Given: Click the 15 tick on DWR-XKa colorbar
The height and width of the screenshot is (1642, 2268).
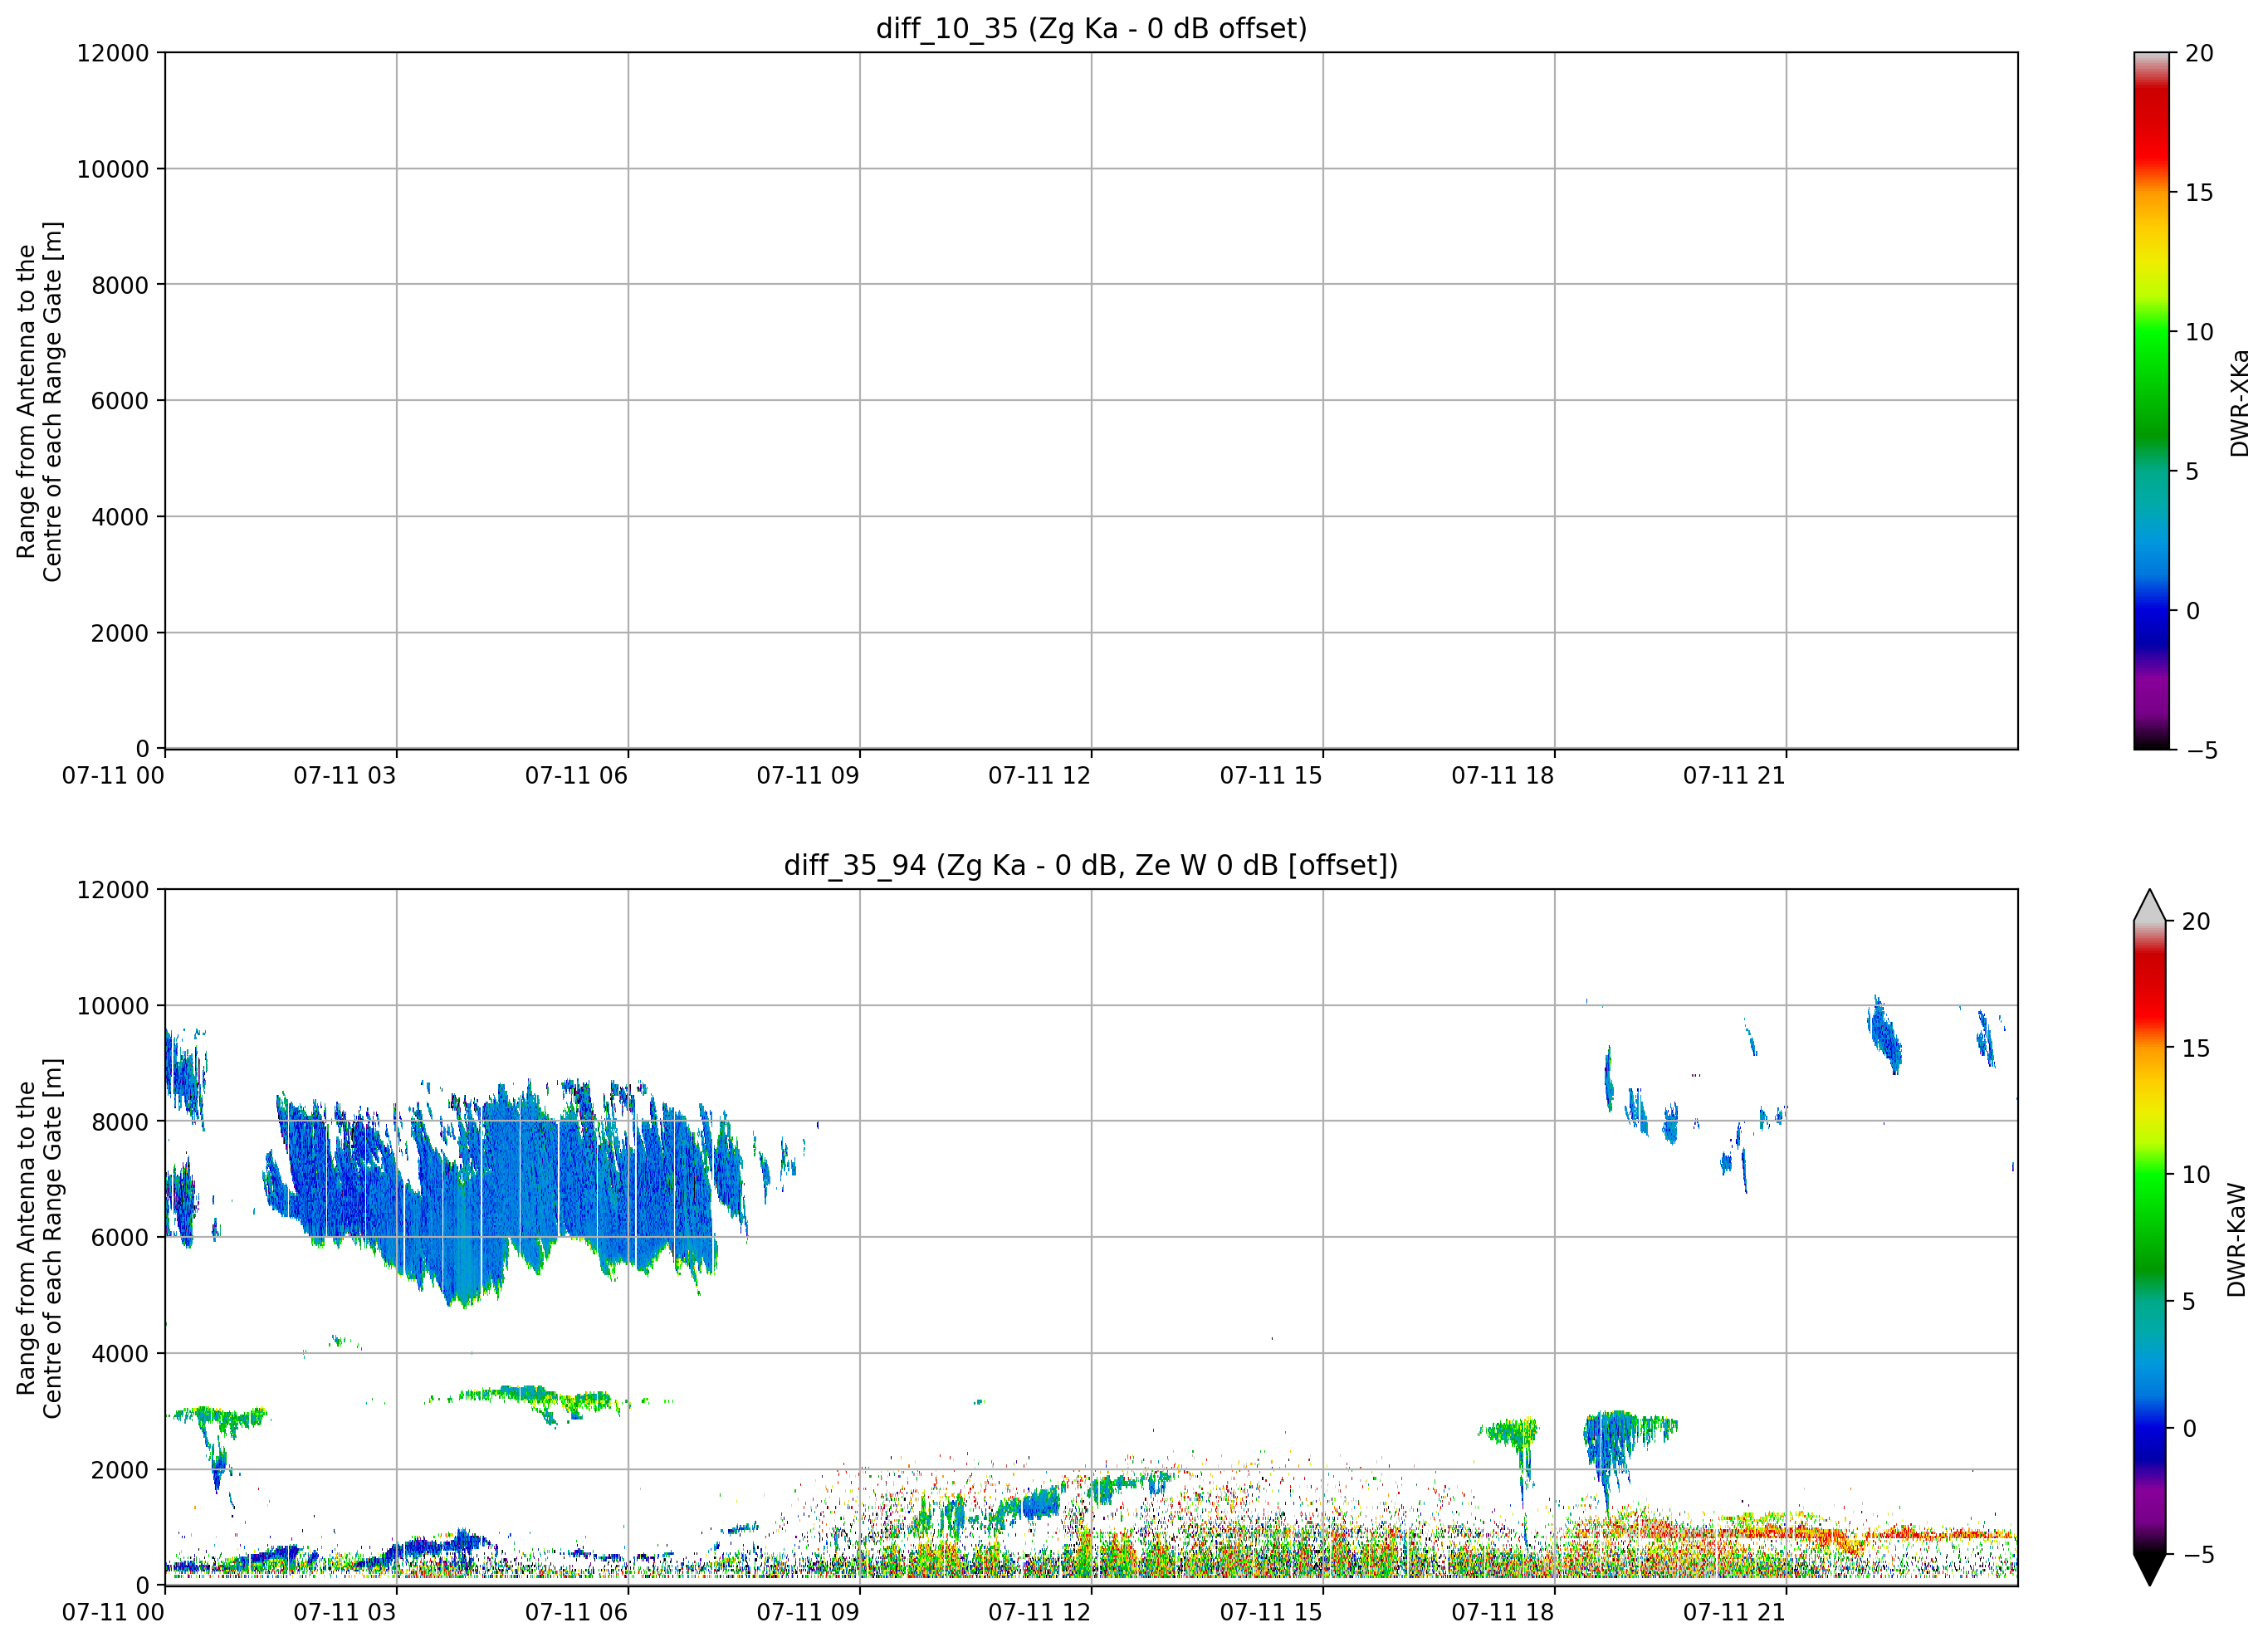Looking at the screenshot, I should (x=2199, y=193).
